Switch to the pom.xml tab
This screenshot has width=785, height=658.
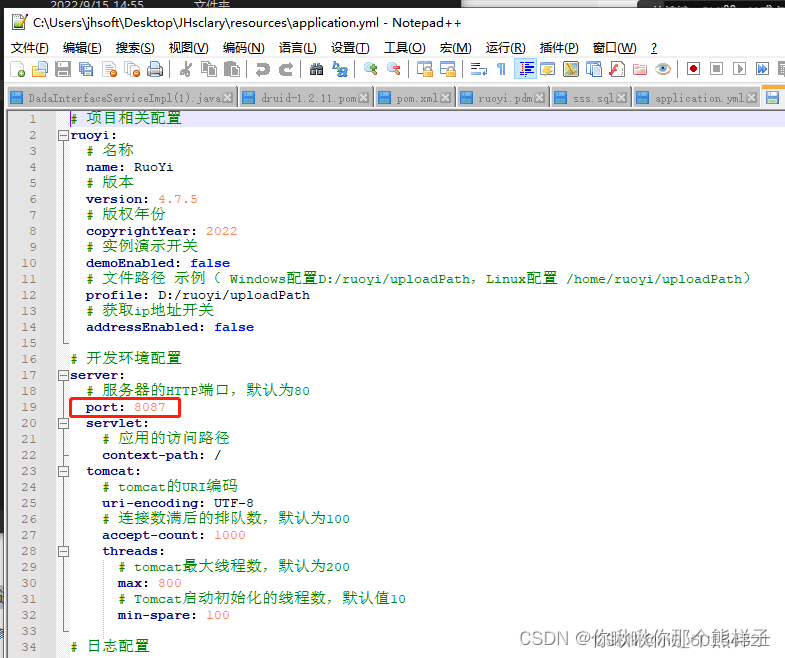pyautogui.click(x=414, y=98)
